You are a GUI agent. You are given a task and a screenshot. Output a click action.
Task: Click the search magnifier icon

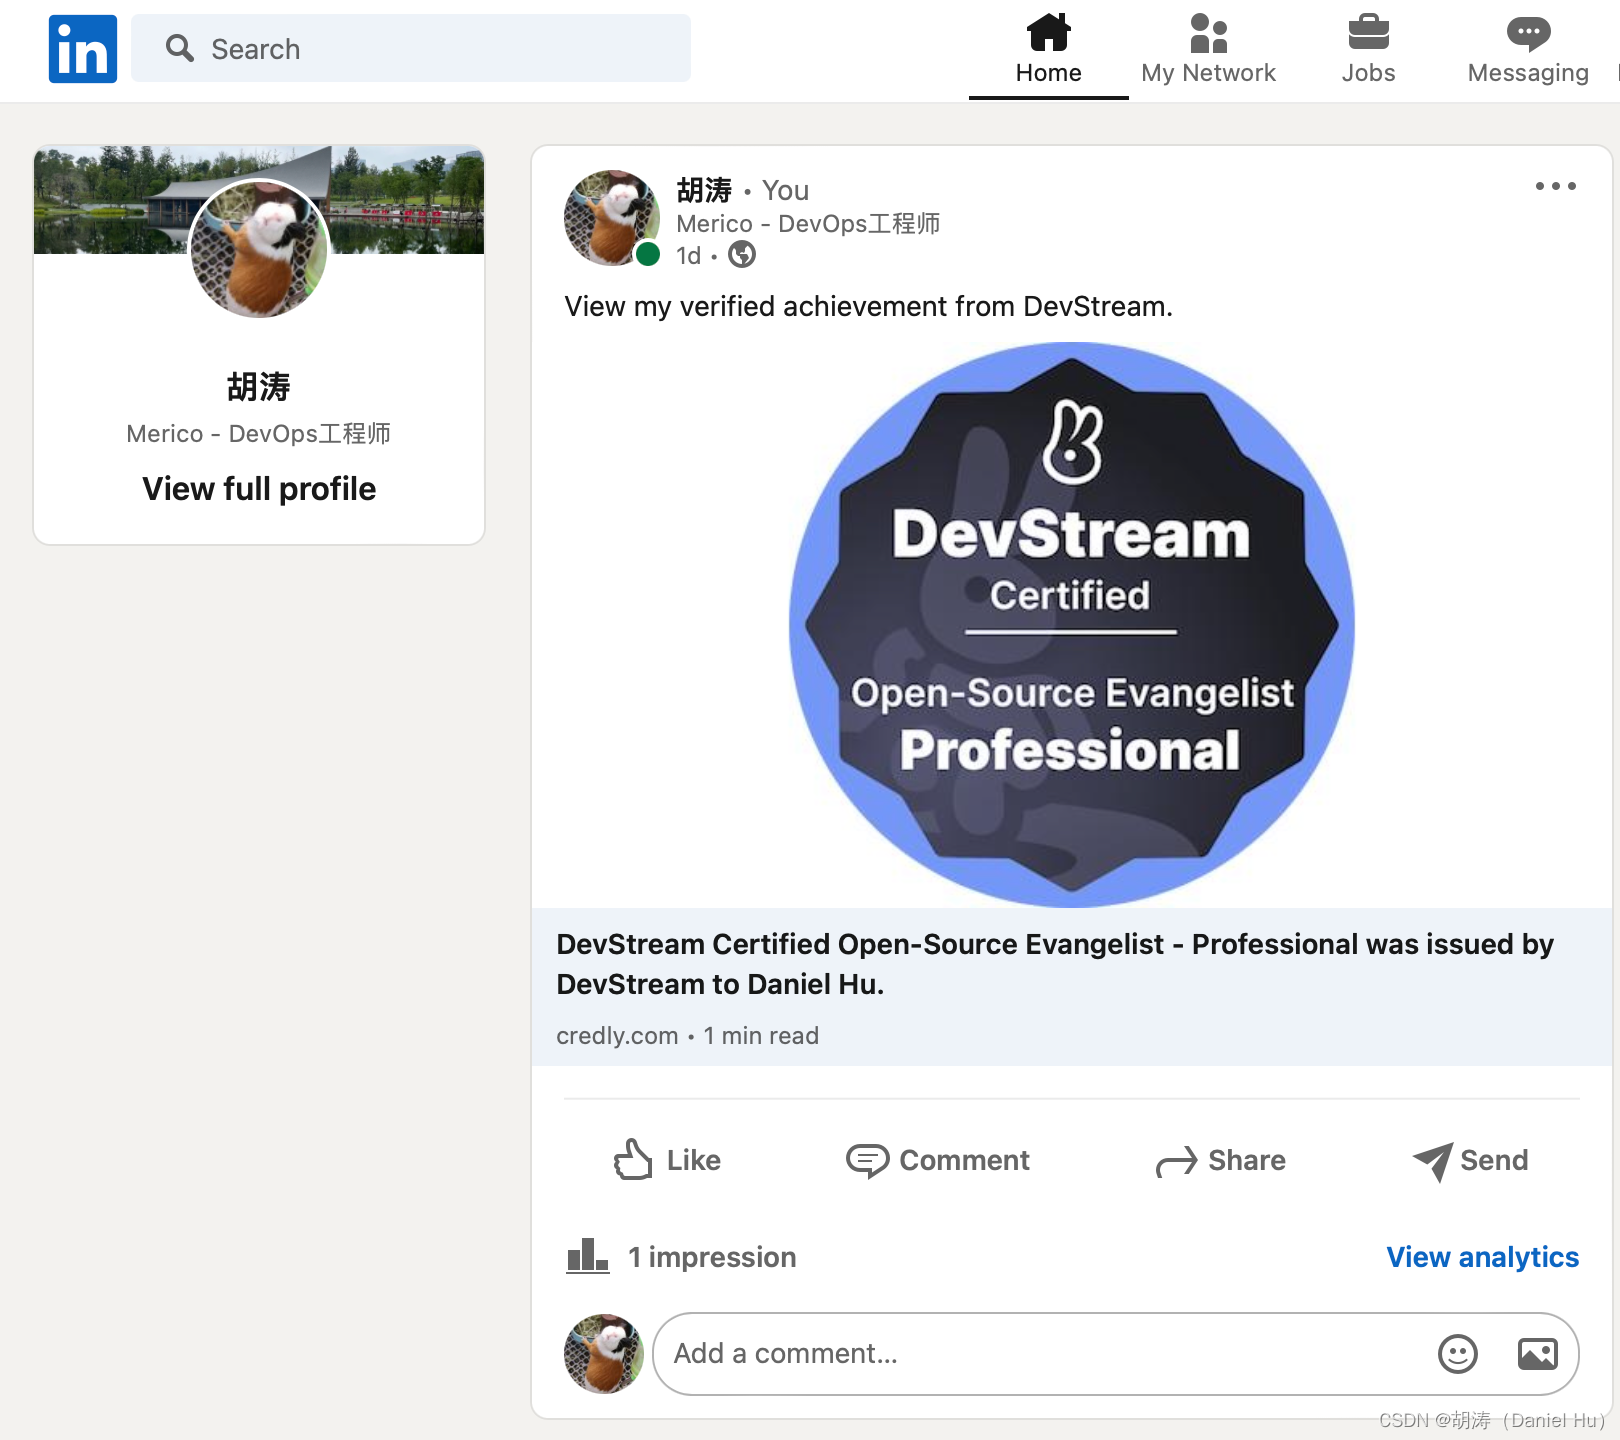[180, 48]
